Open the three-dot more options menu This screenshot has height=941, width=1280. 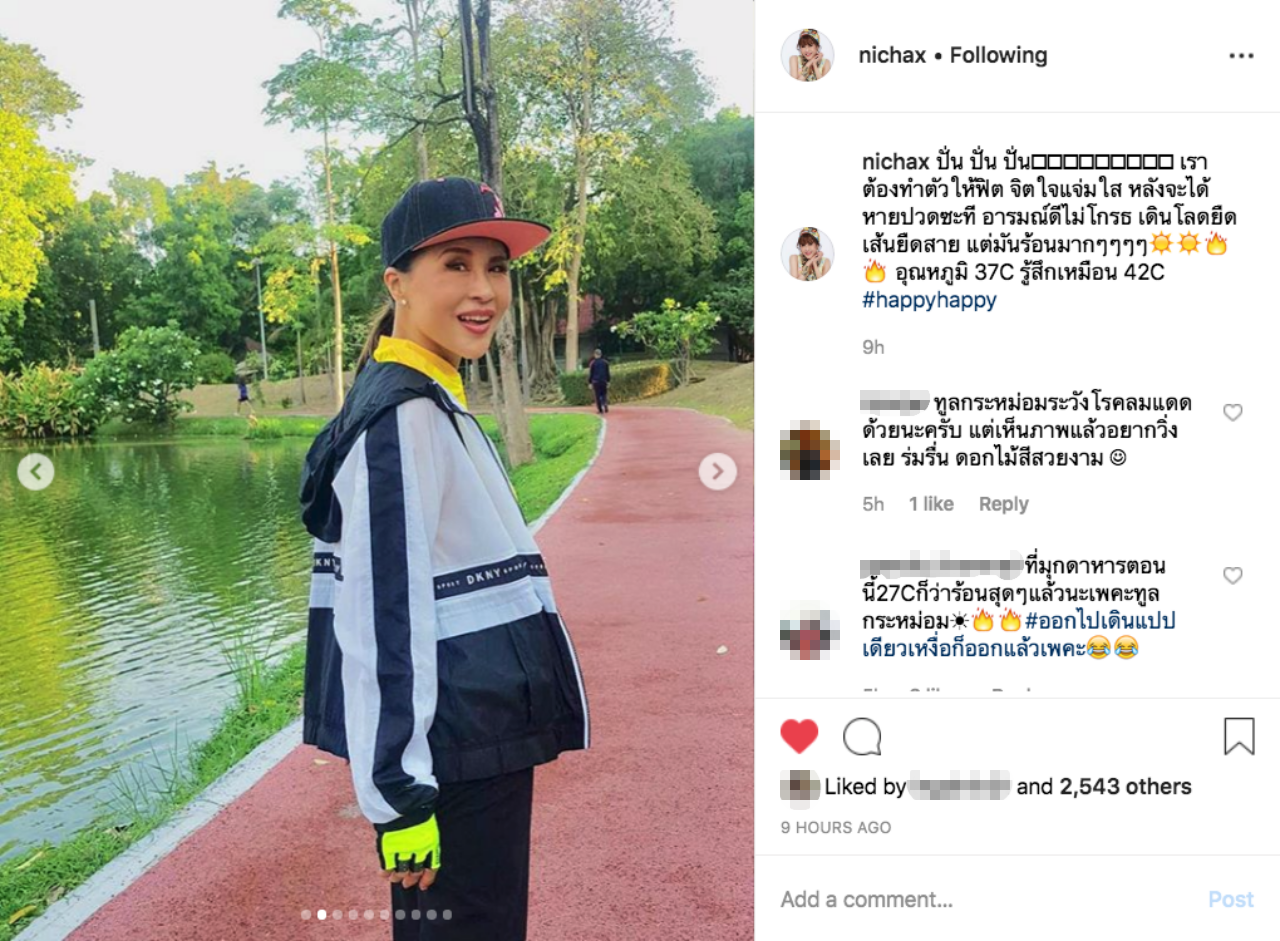[x=1241, y=56]
